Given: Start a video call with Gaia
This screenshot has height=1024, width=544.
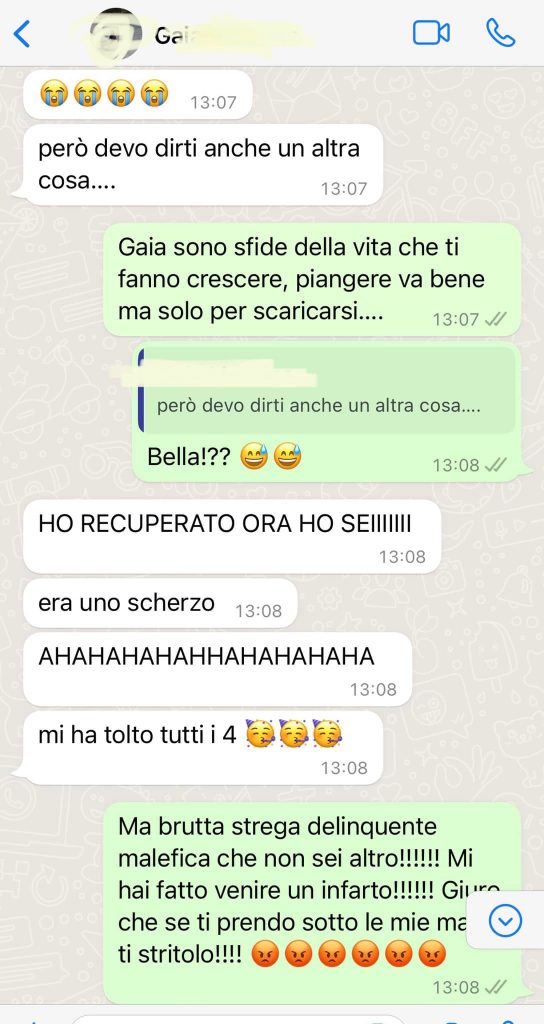Looking at the screenshot, I should coord(431,33).
